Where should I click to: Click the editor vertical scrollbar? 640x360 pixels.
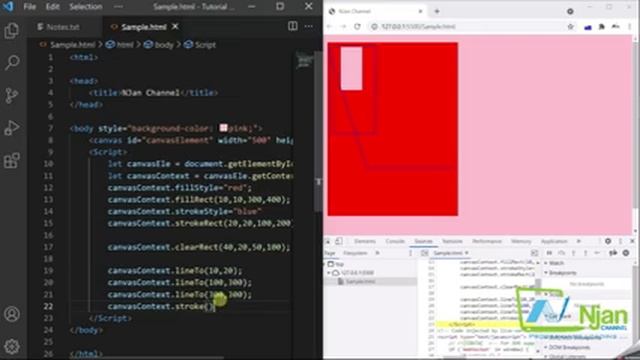coord(318,131)
